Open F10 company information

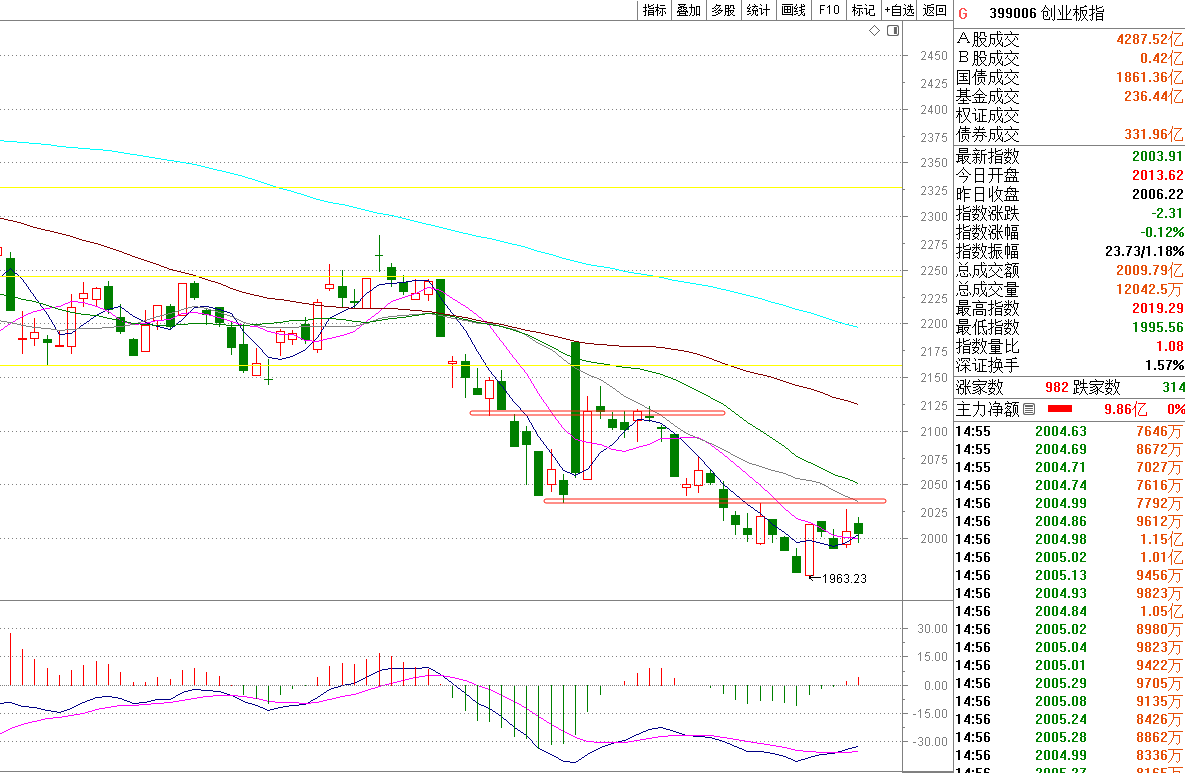(829, 10)
